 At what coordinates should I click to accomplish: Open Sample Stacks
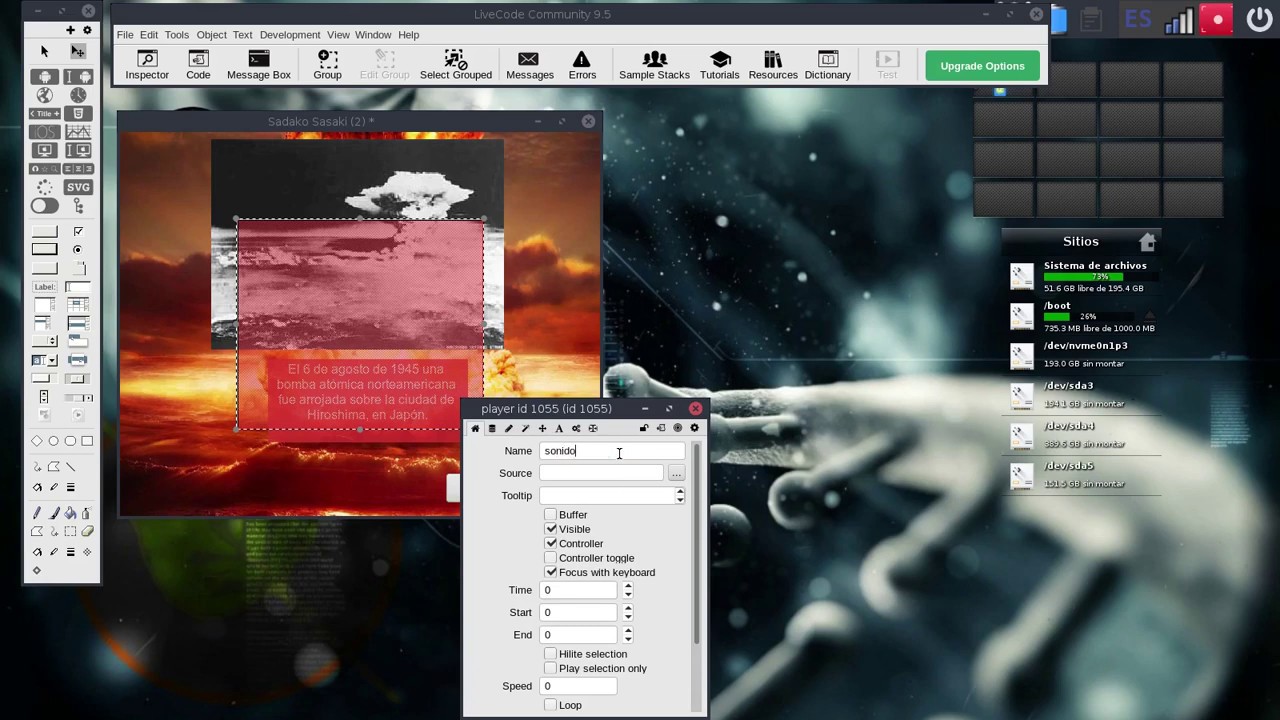coord(654,65)
